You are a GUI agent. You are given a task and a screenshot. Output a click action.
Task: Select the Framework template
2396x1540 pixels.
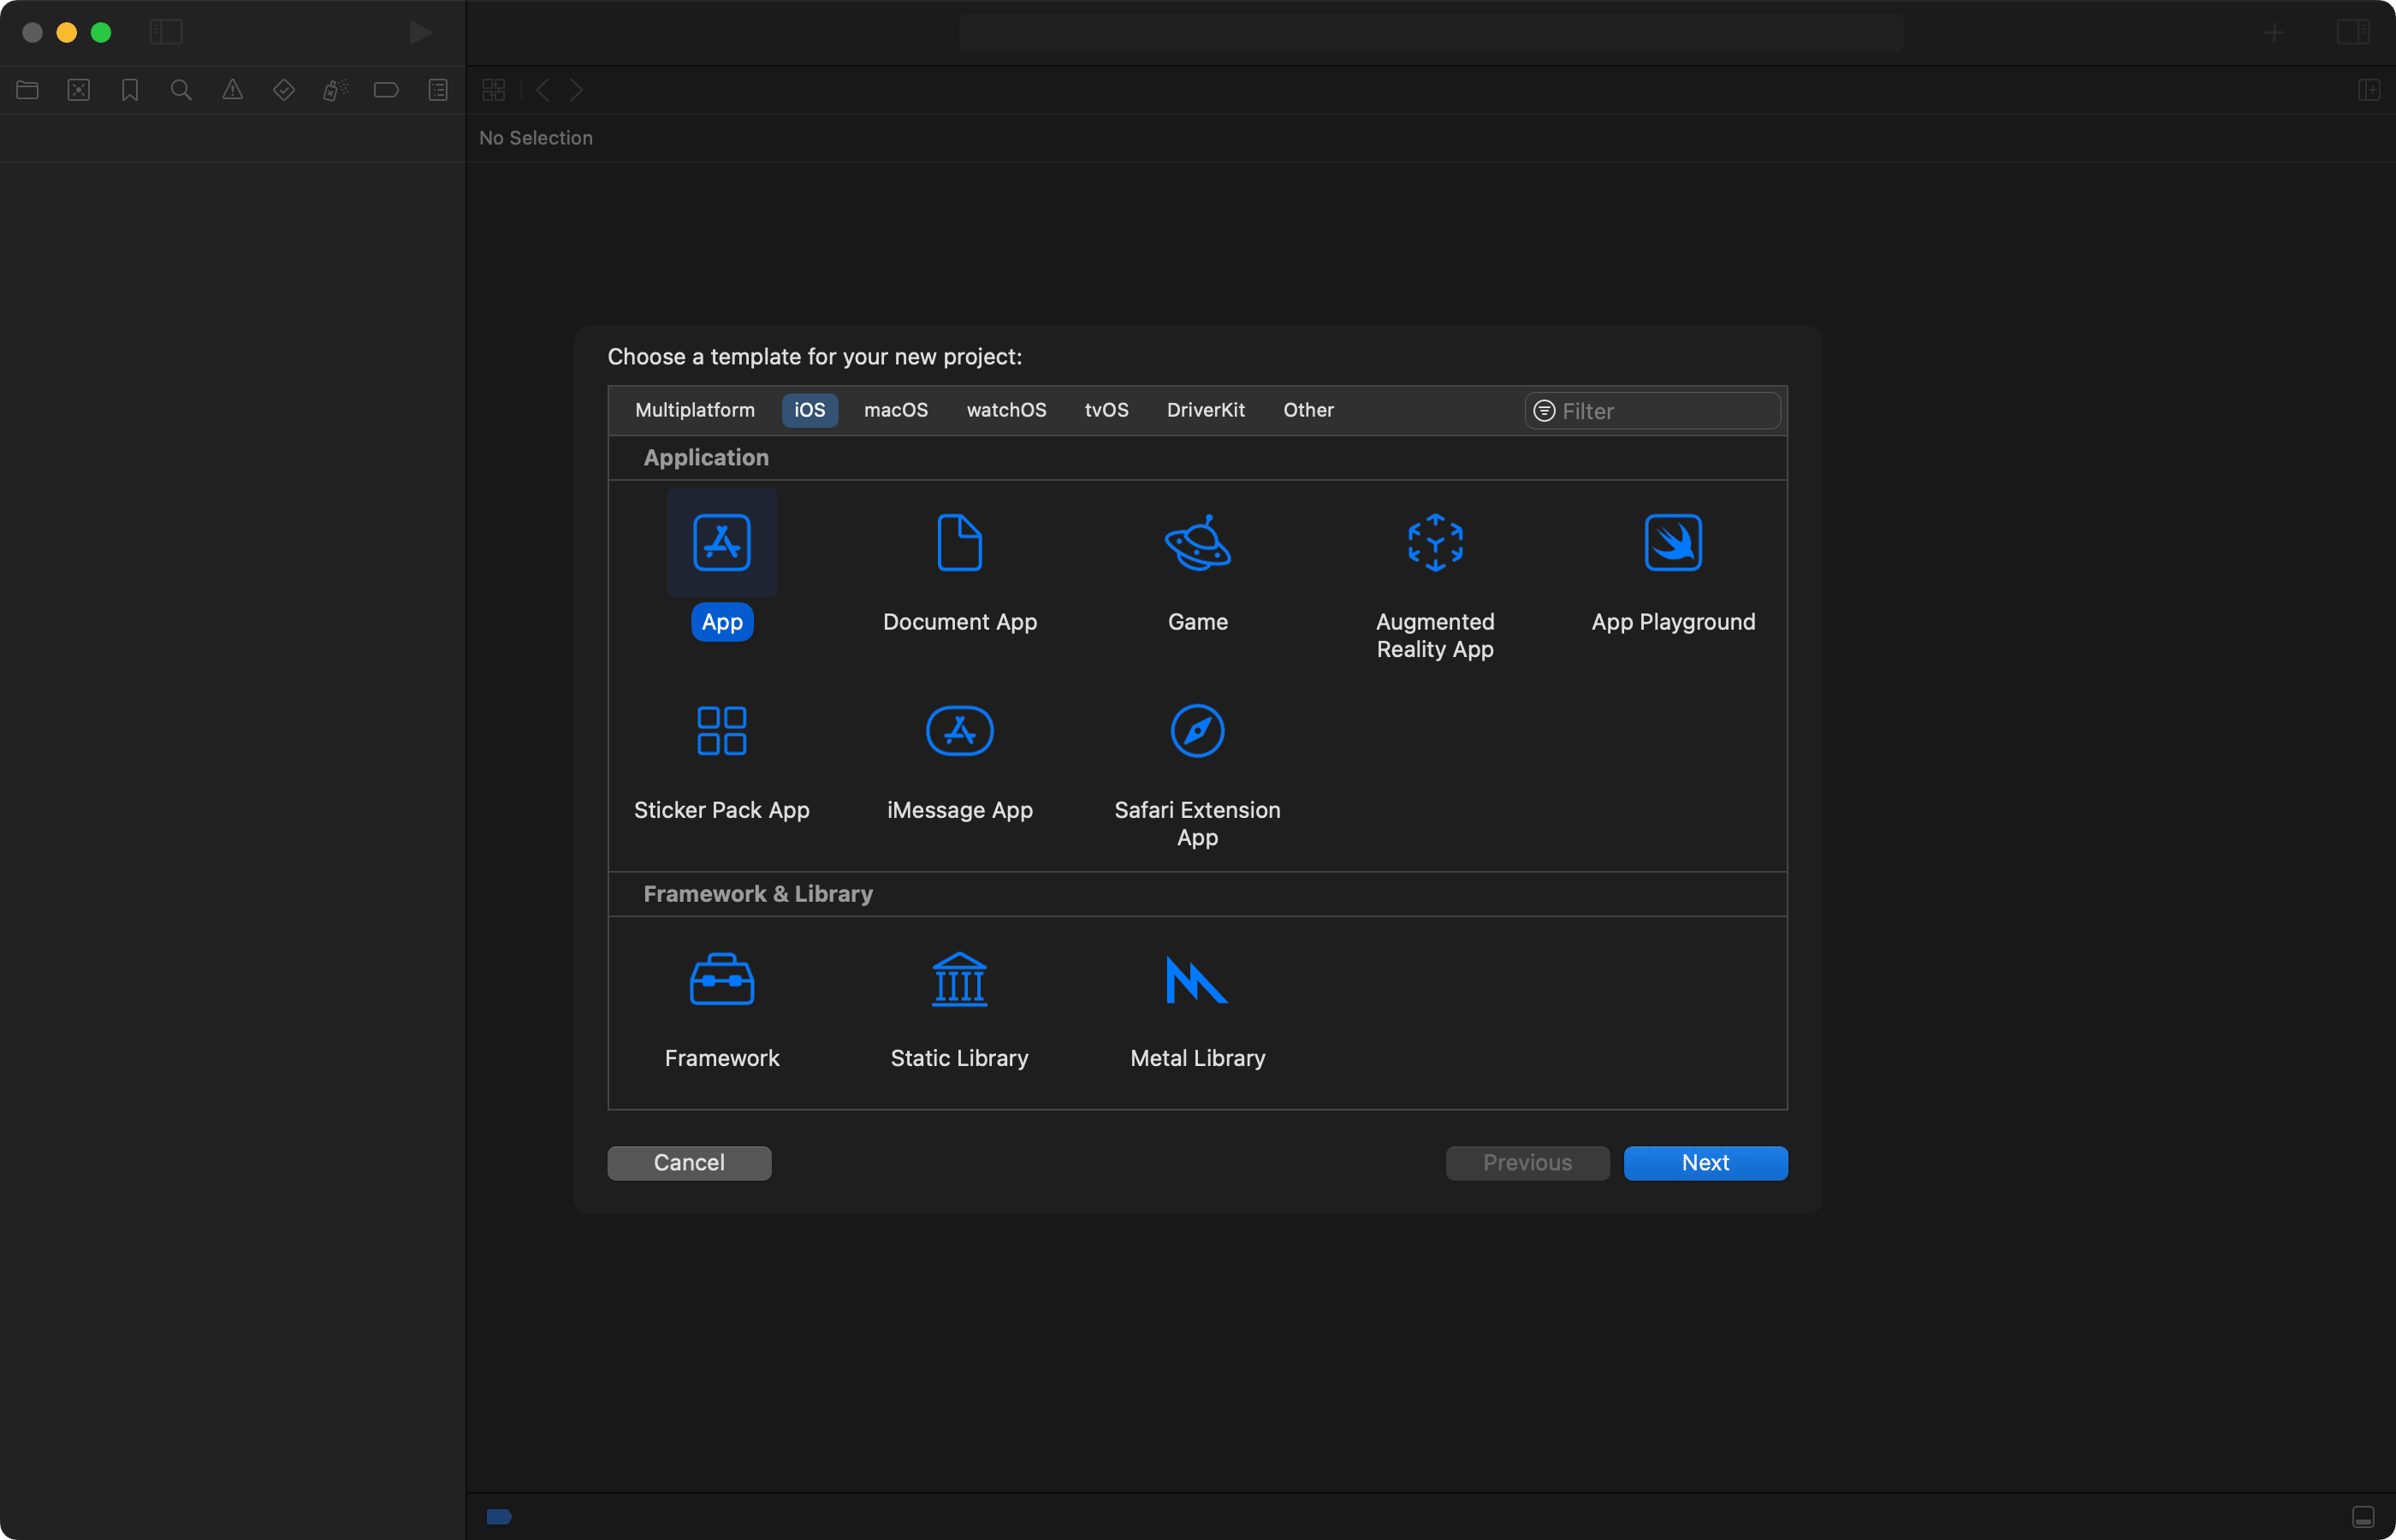(721, 979)
